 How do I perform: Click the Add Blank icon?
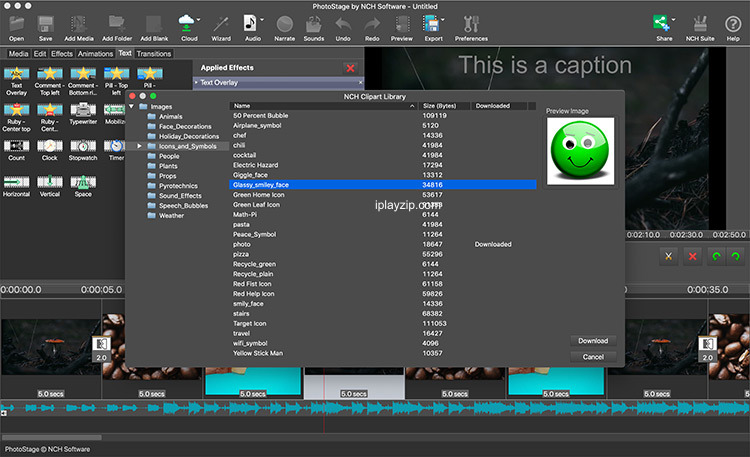[154, 28]
